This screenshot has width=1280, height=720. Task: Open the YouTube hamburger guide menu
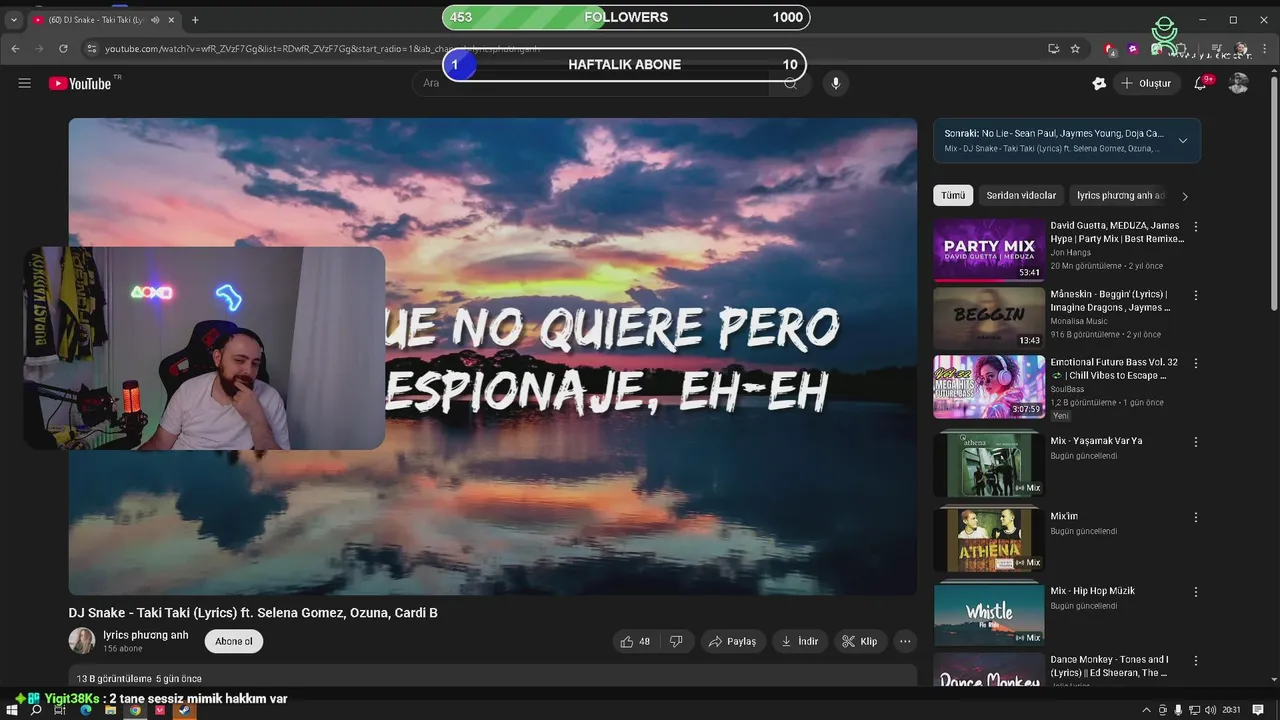click(x=25, y=83)
